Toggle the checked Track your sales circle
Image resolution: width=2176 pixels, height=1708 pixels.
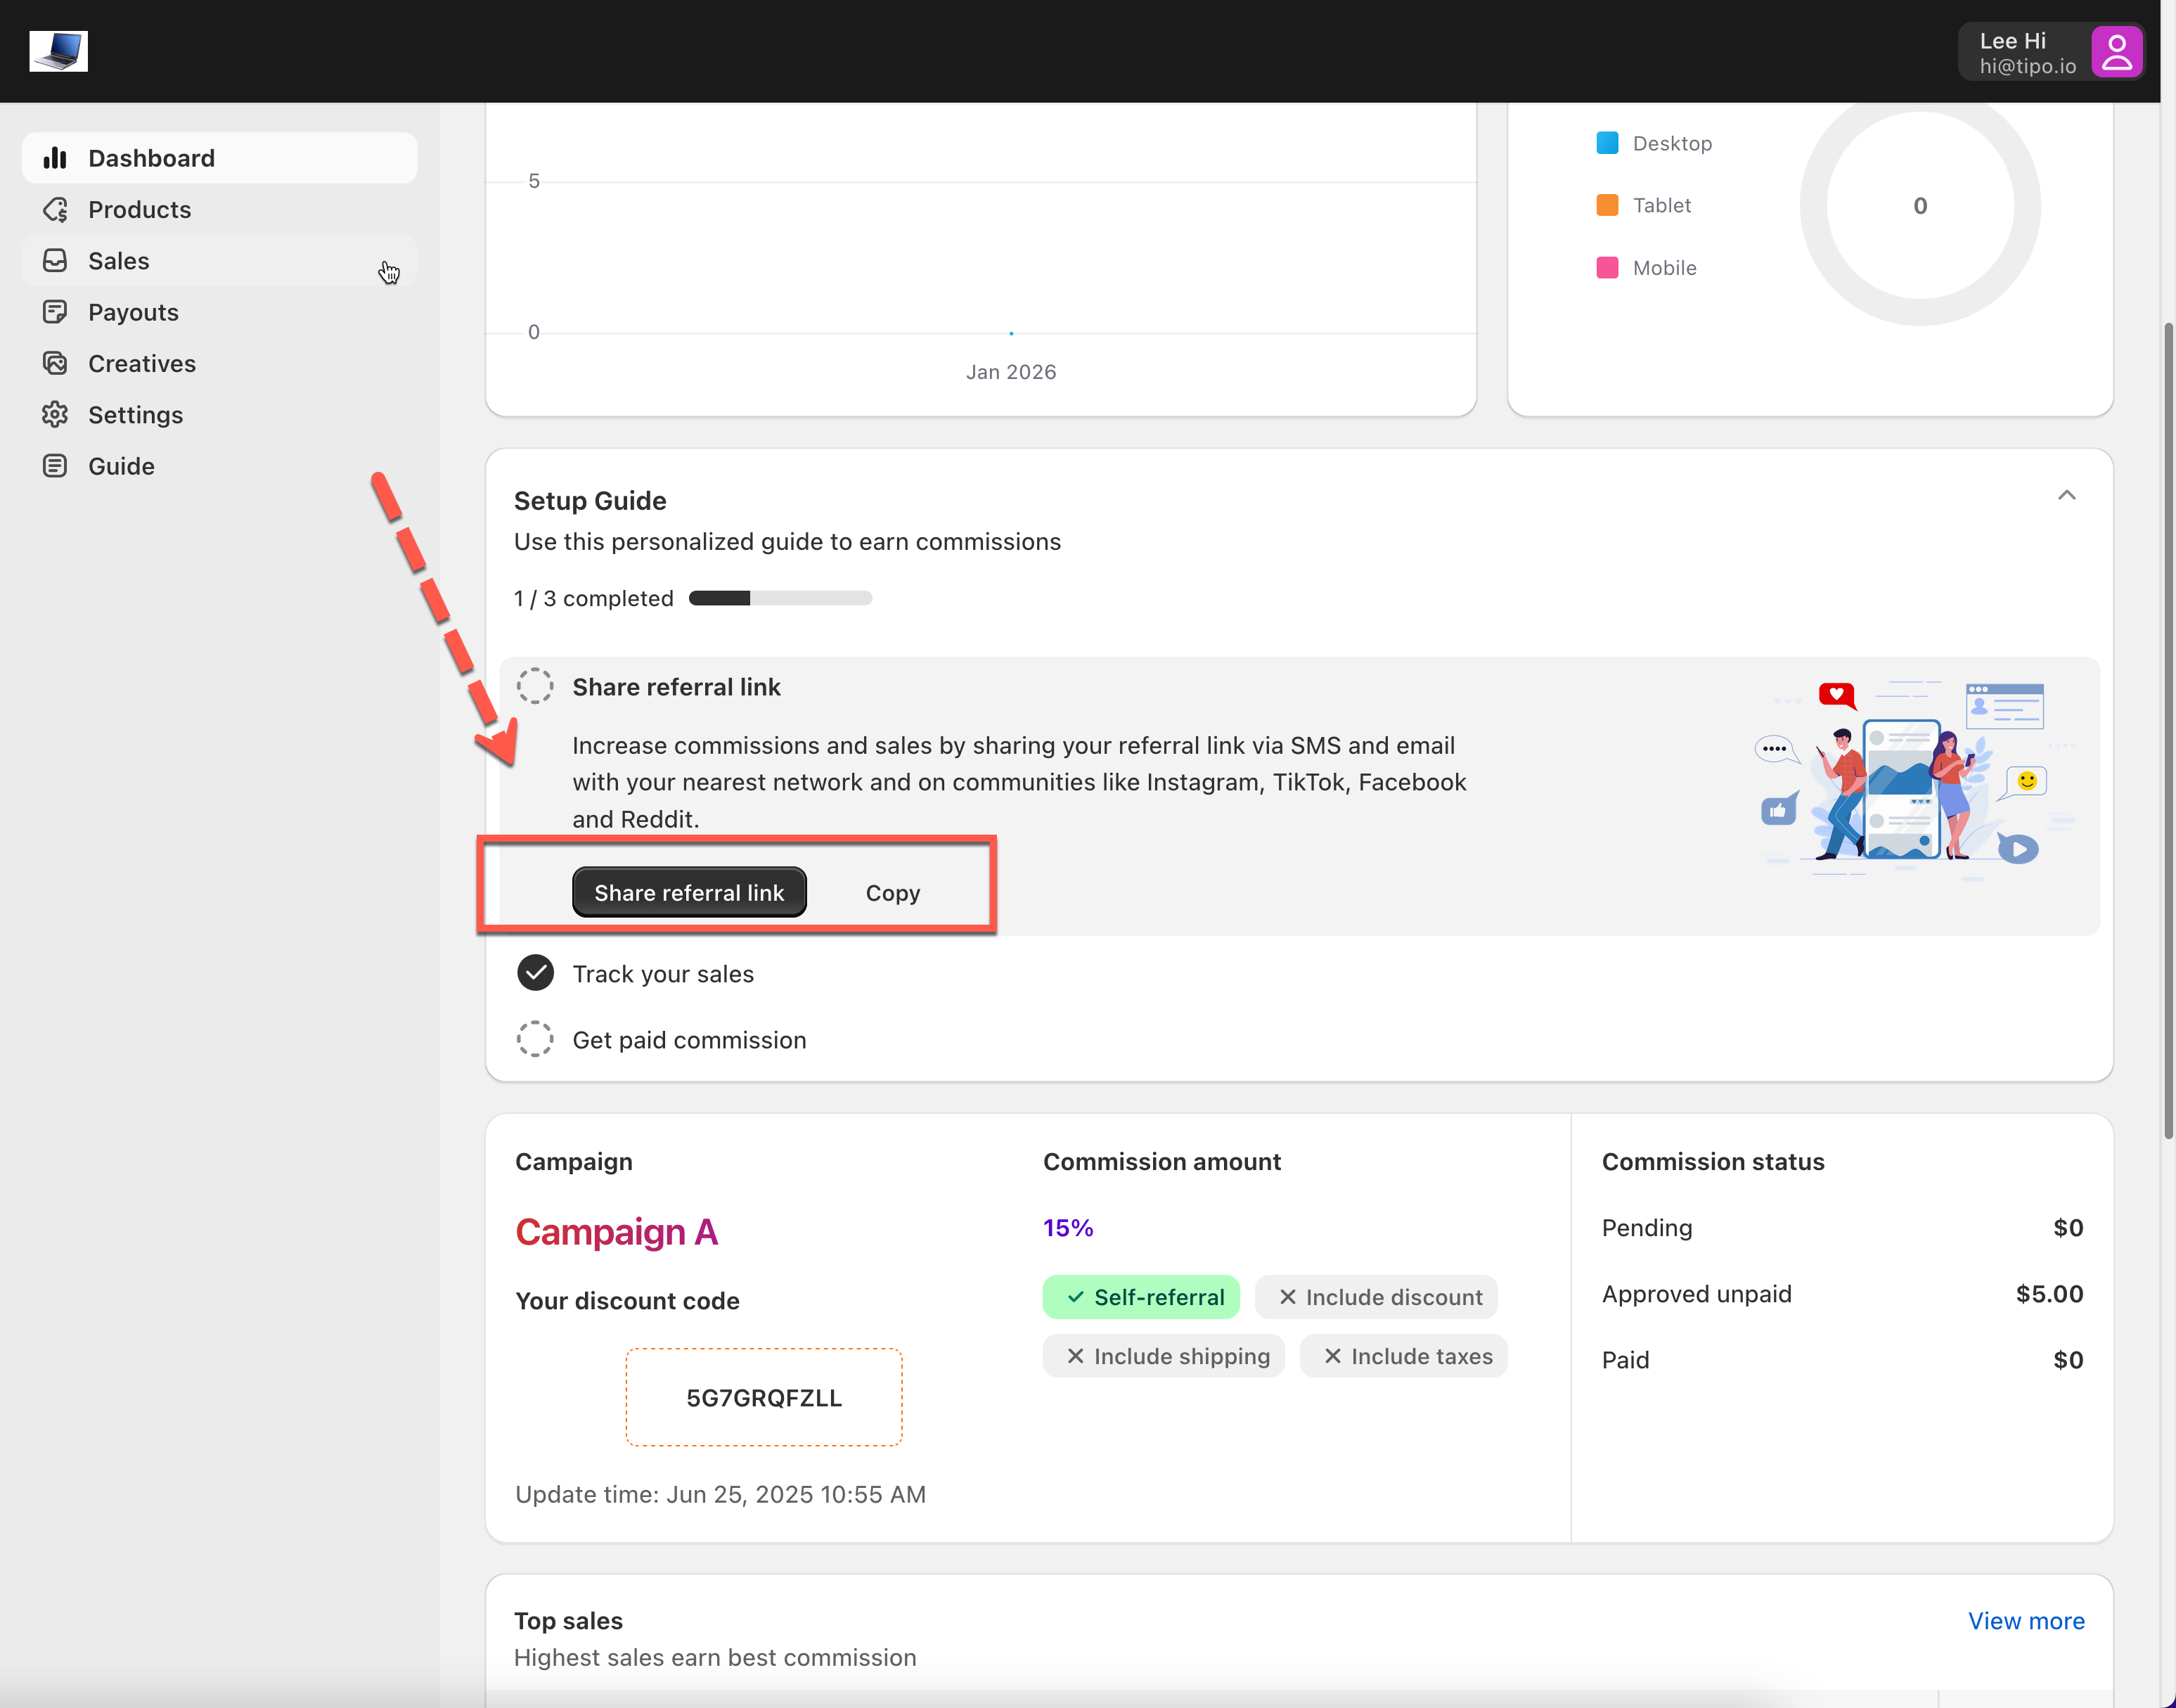click(x=535, y=973)
